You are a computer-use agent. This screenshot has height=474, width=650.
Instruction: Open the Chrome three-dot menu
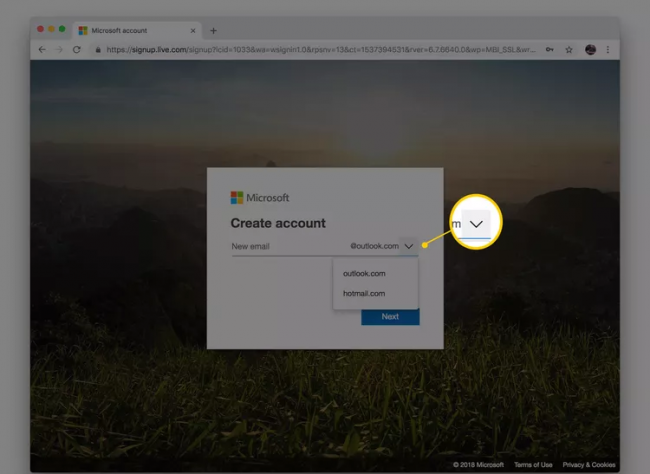(608, 50)
